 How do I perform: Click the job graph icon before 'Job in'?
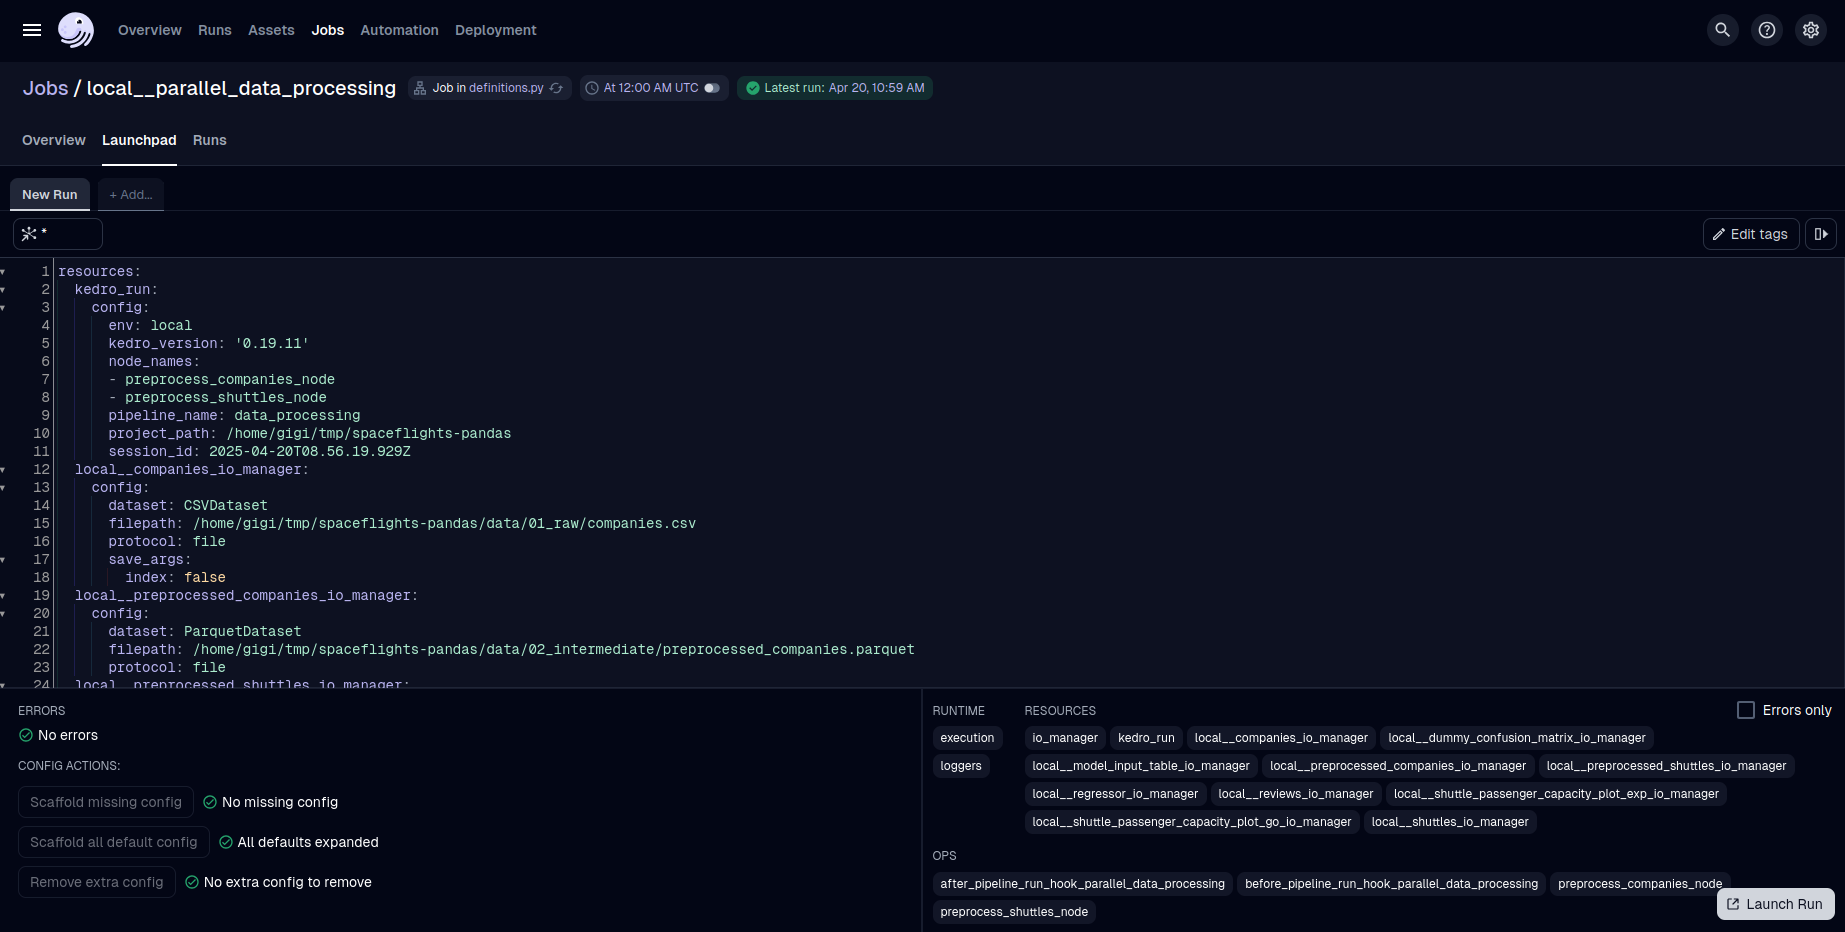pyautogui.click(x=420, y=88)
